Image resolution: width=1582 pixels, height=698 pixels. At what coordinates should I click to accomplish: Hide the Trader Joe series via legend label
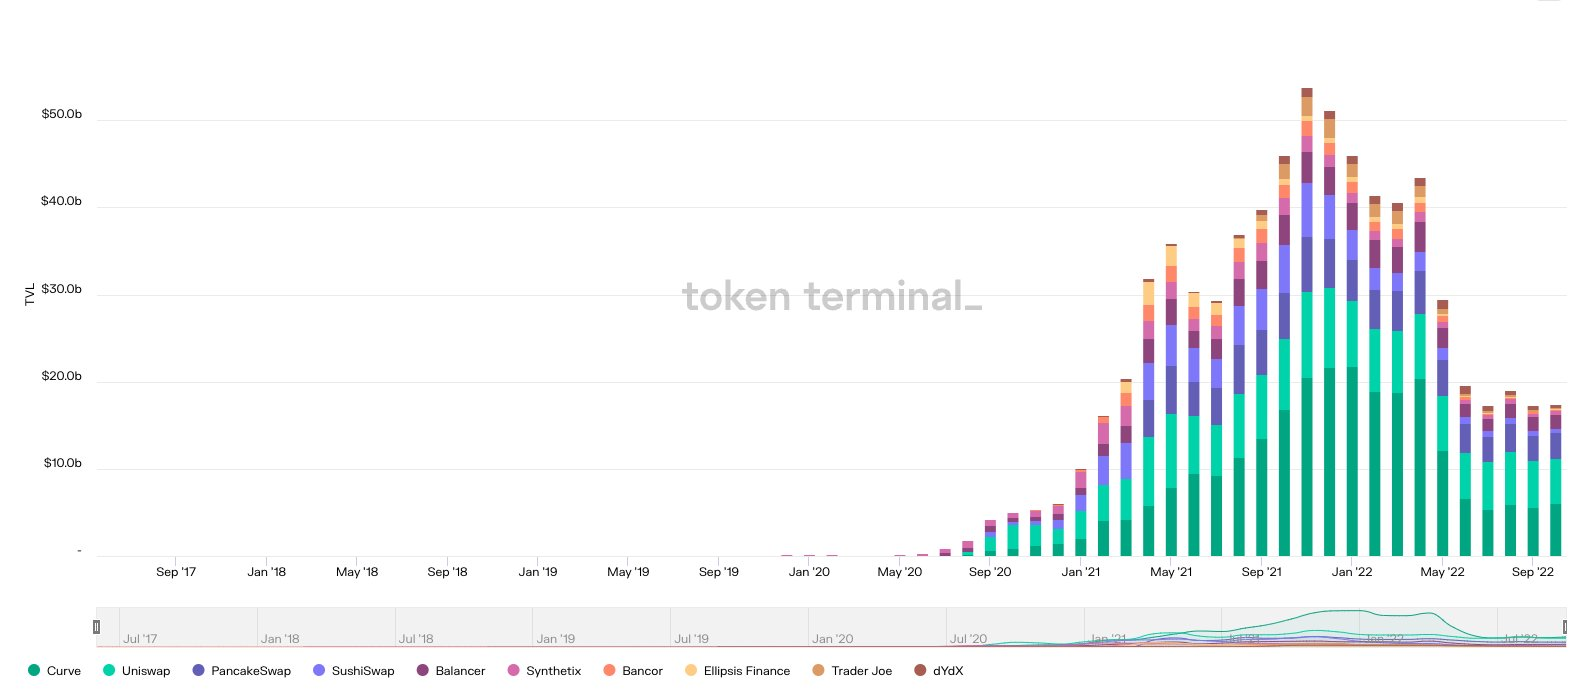pos(861,671)
